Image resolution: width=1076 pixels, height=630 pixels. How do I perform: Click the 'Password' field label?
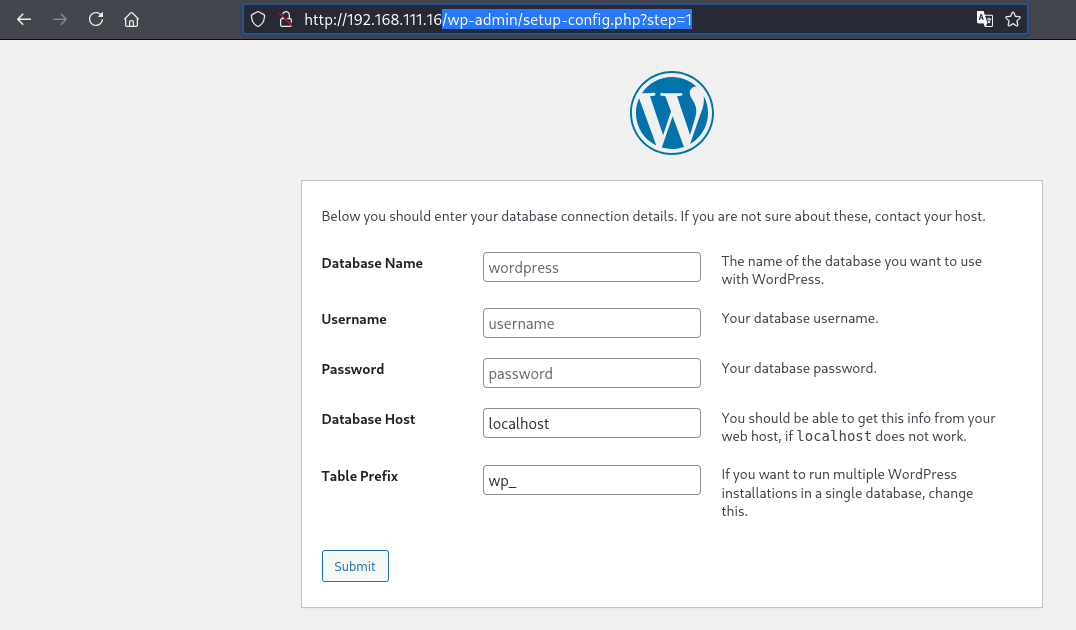click(x=353, y=369)
